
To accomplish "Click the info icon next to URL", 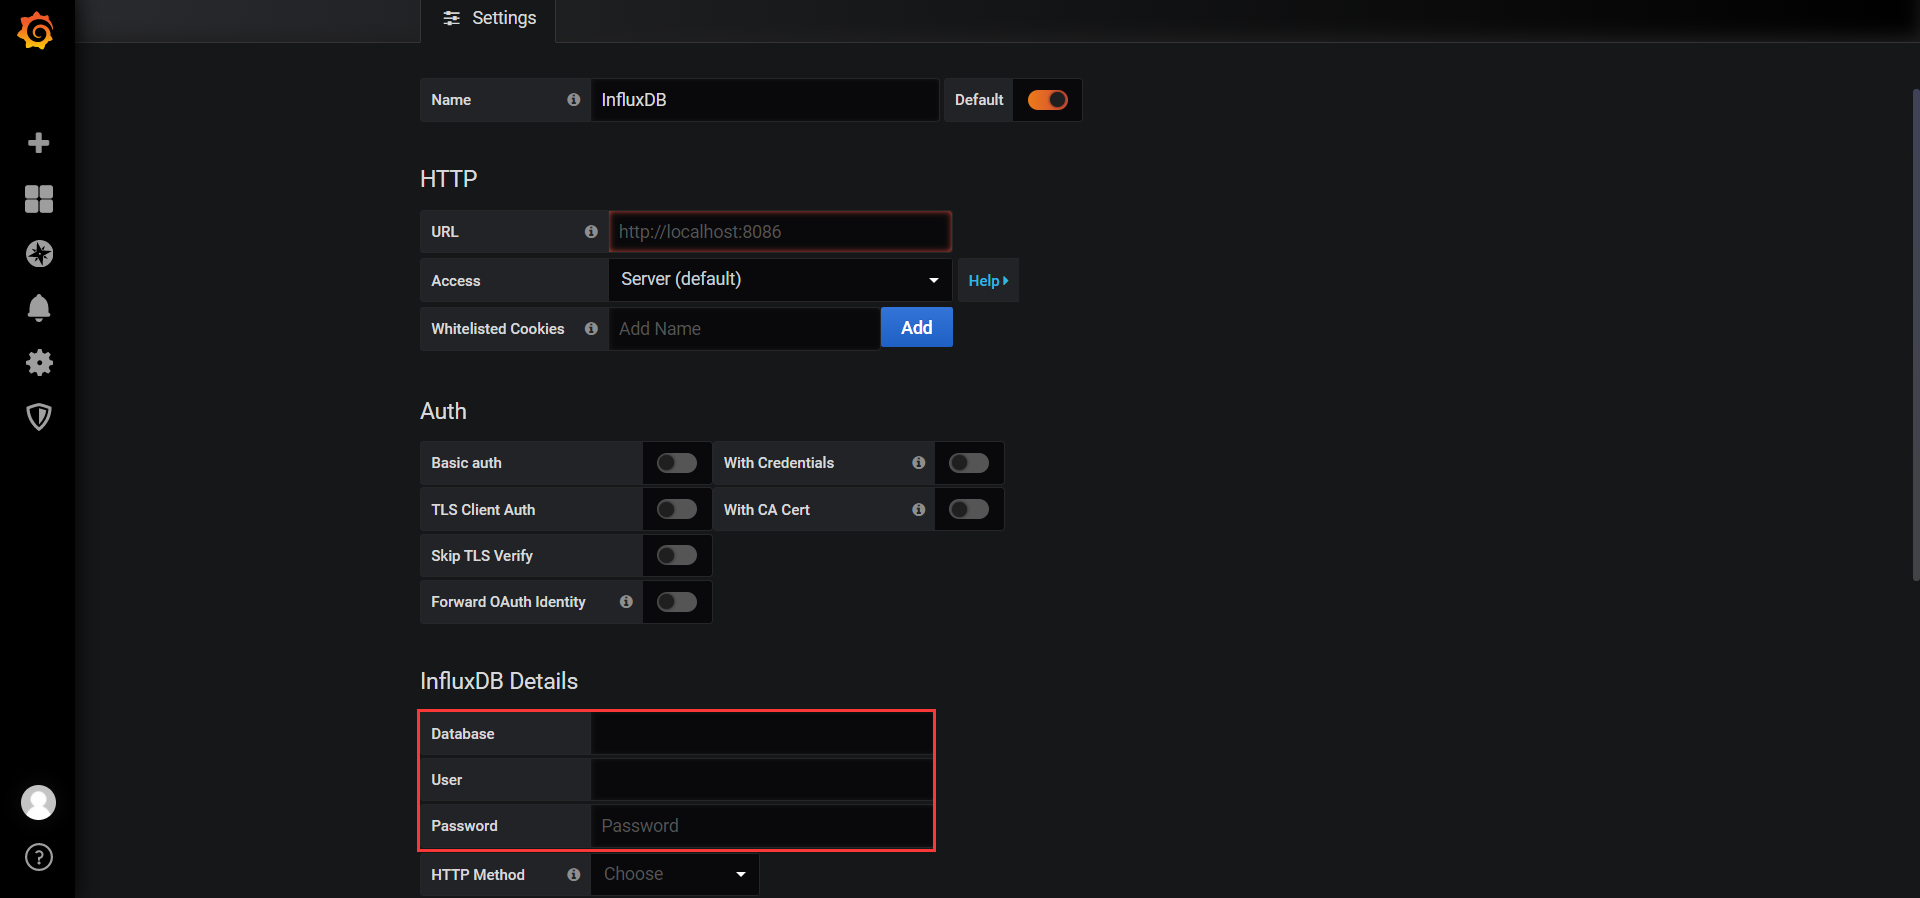I will [591, 232].
